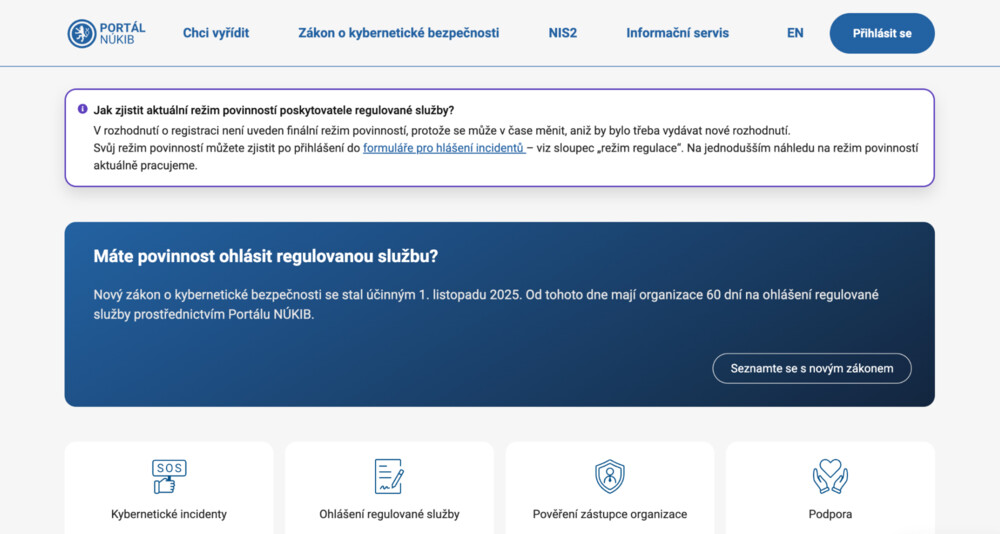Click the Seznamte se s novým zákonem button
The width and height of the screenshot is (1000, 534).
coord(811,368)
